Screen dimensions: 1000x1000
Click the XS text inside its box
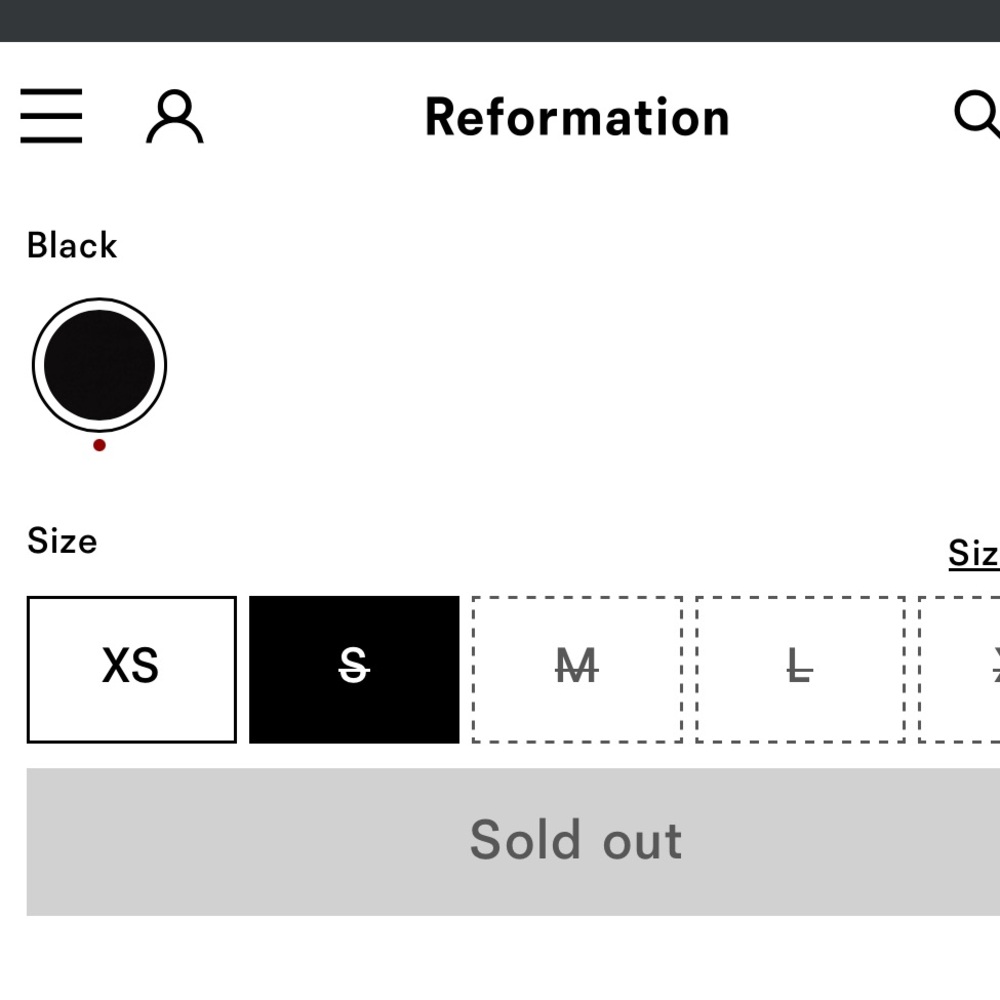130,666
